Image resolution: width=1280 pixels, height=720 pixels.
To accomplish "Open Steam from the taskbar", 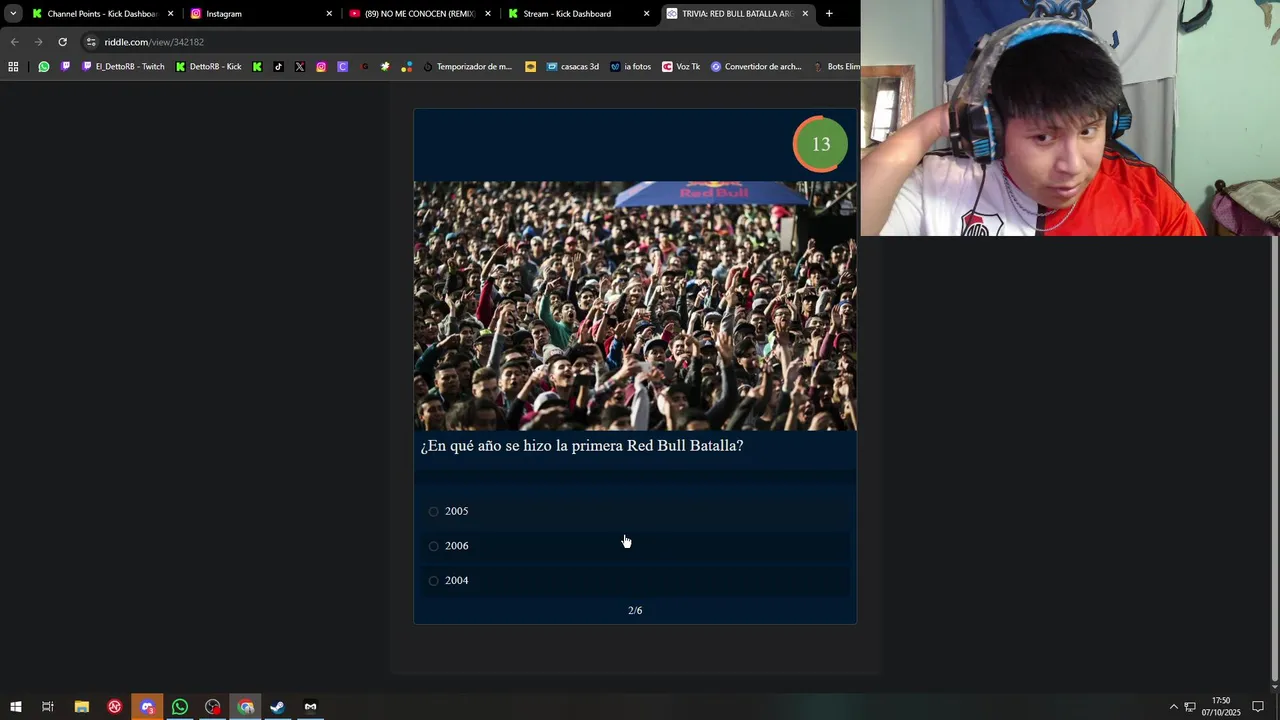I will pyautogui.click(x=278, y=707).
